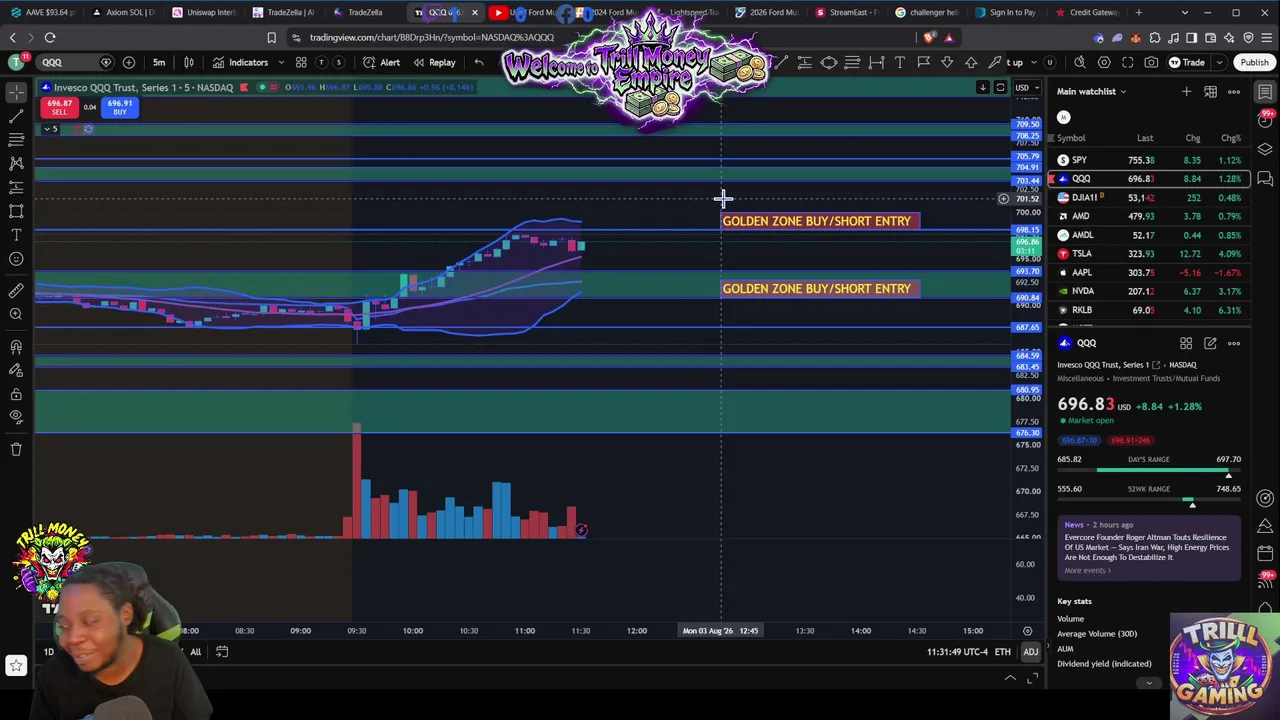Select the trend line drawing tool
The height and width of the screenshot is (720, 1280).
click(x=16, y=116)
